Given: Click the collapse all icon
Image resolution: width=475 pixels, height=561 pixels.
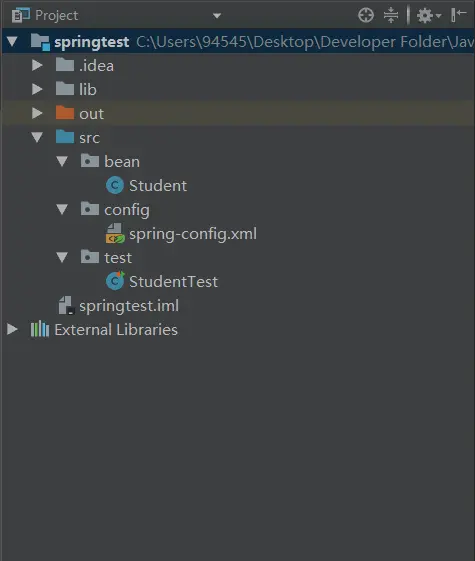Looking at the screenshot, I should pos(391,15).
